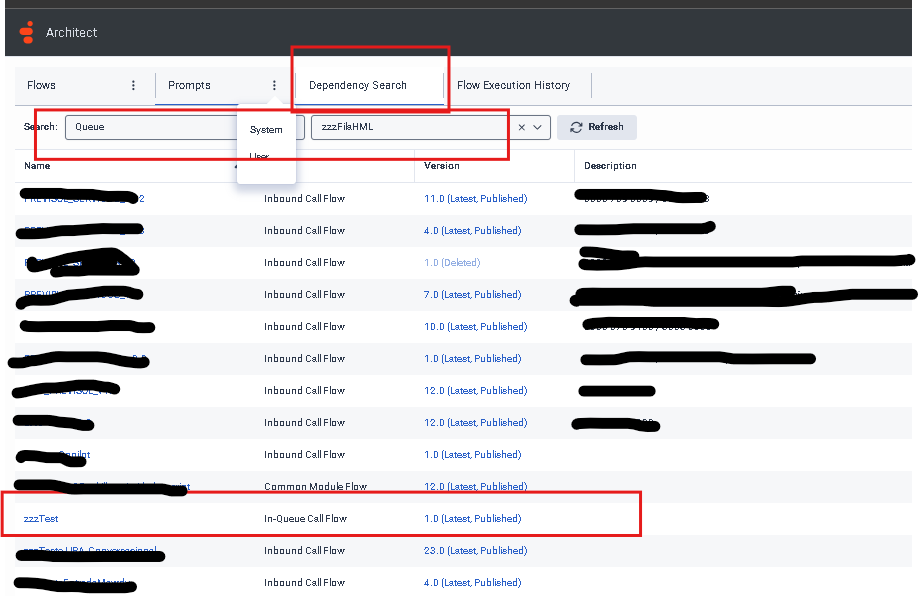Expand the zzzFilaHML dropdown chevron
This screenshot has height=596, width=919.
[537, 127]
